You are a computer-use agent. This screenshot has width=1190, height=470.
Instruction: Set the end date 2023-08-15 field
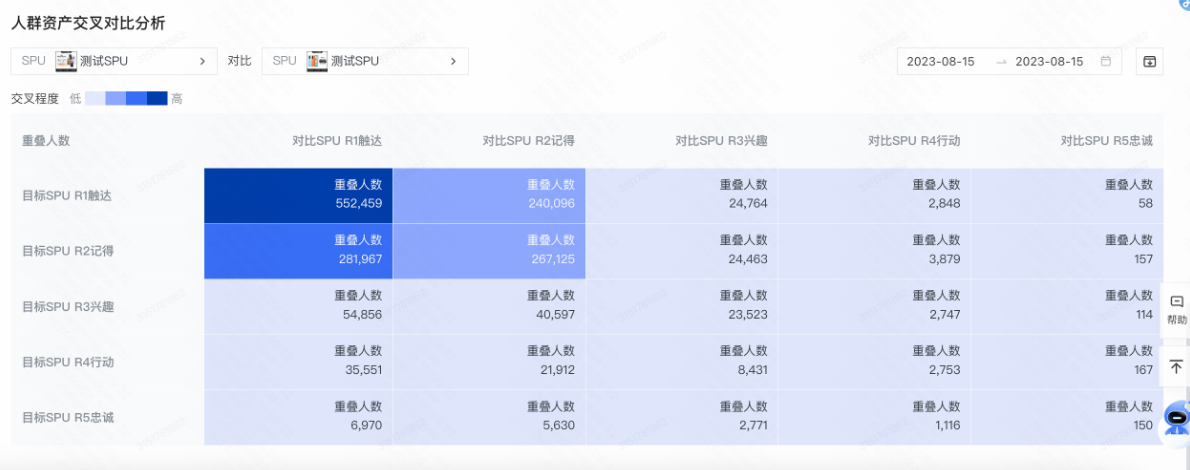coord(1049,61)
